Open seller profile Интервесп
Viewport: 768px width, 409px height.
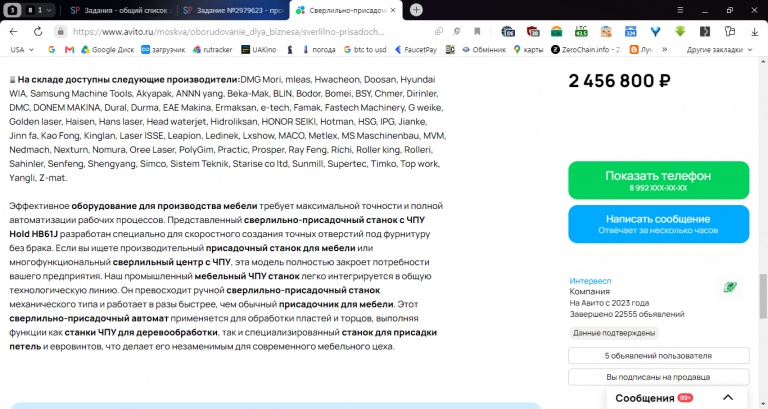point(590,281)
